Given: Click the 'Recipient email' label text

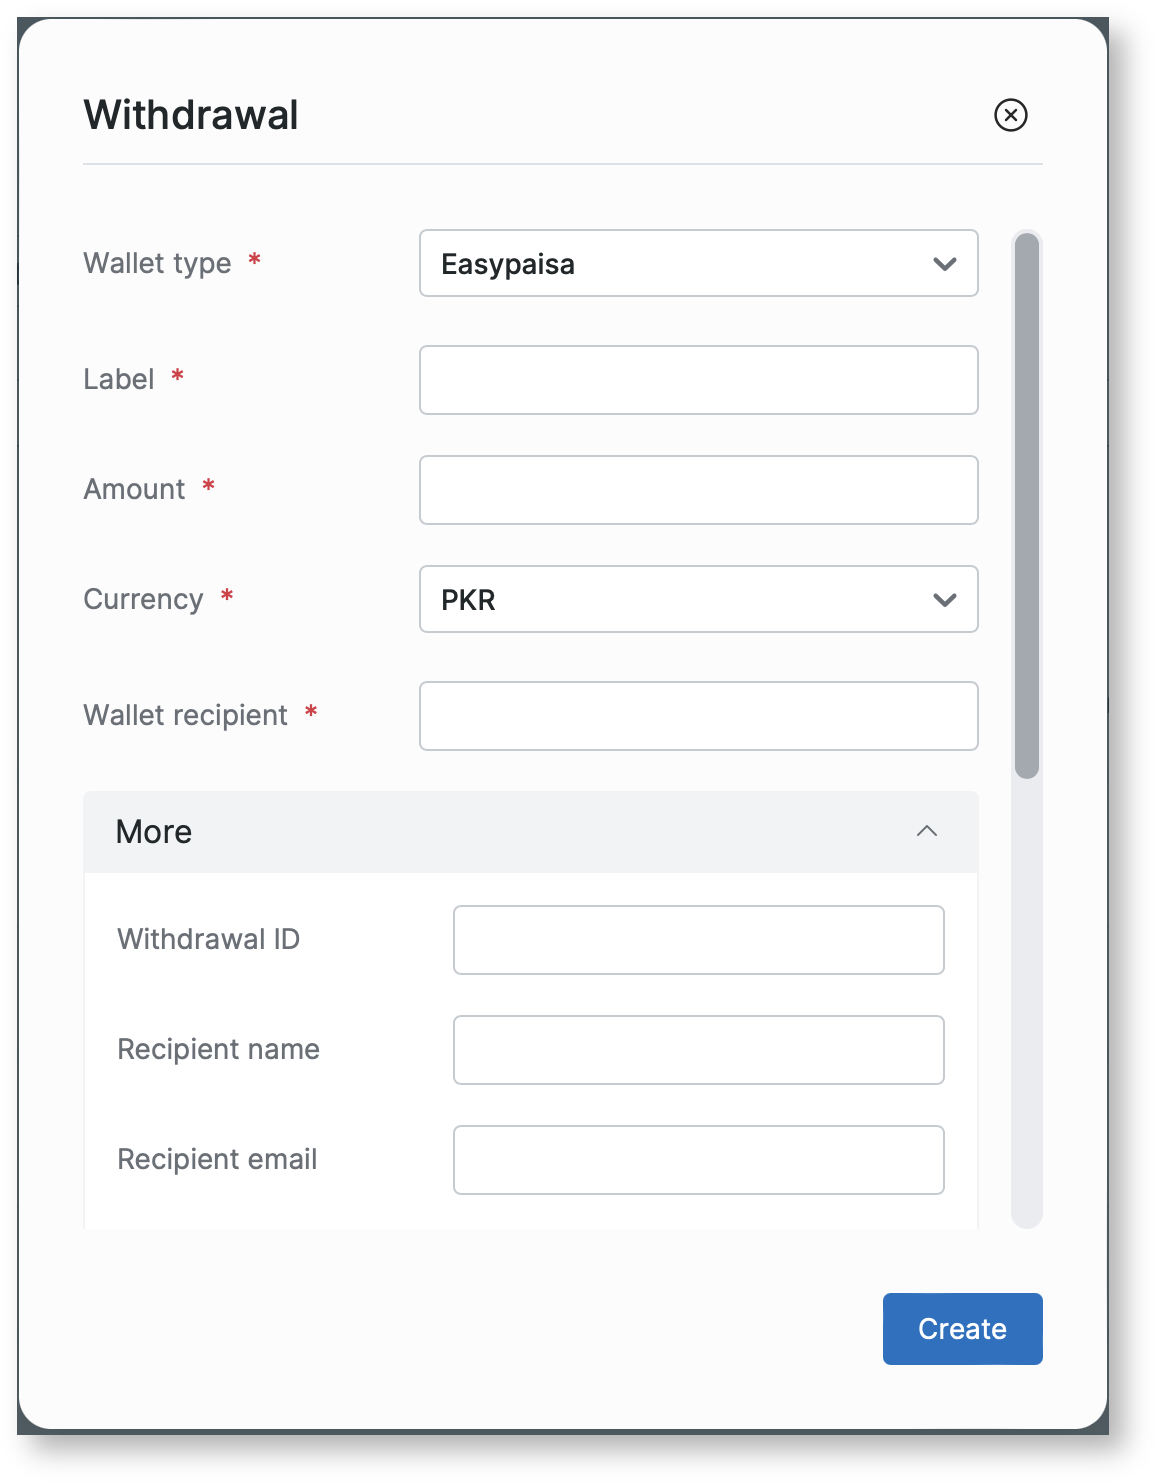Looking at the screenshot, I should click(x=217, y=1159).
